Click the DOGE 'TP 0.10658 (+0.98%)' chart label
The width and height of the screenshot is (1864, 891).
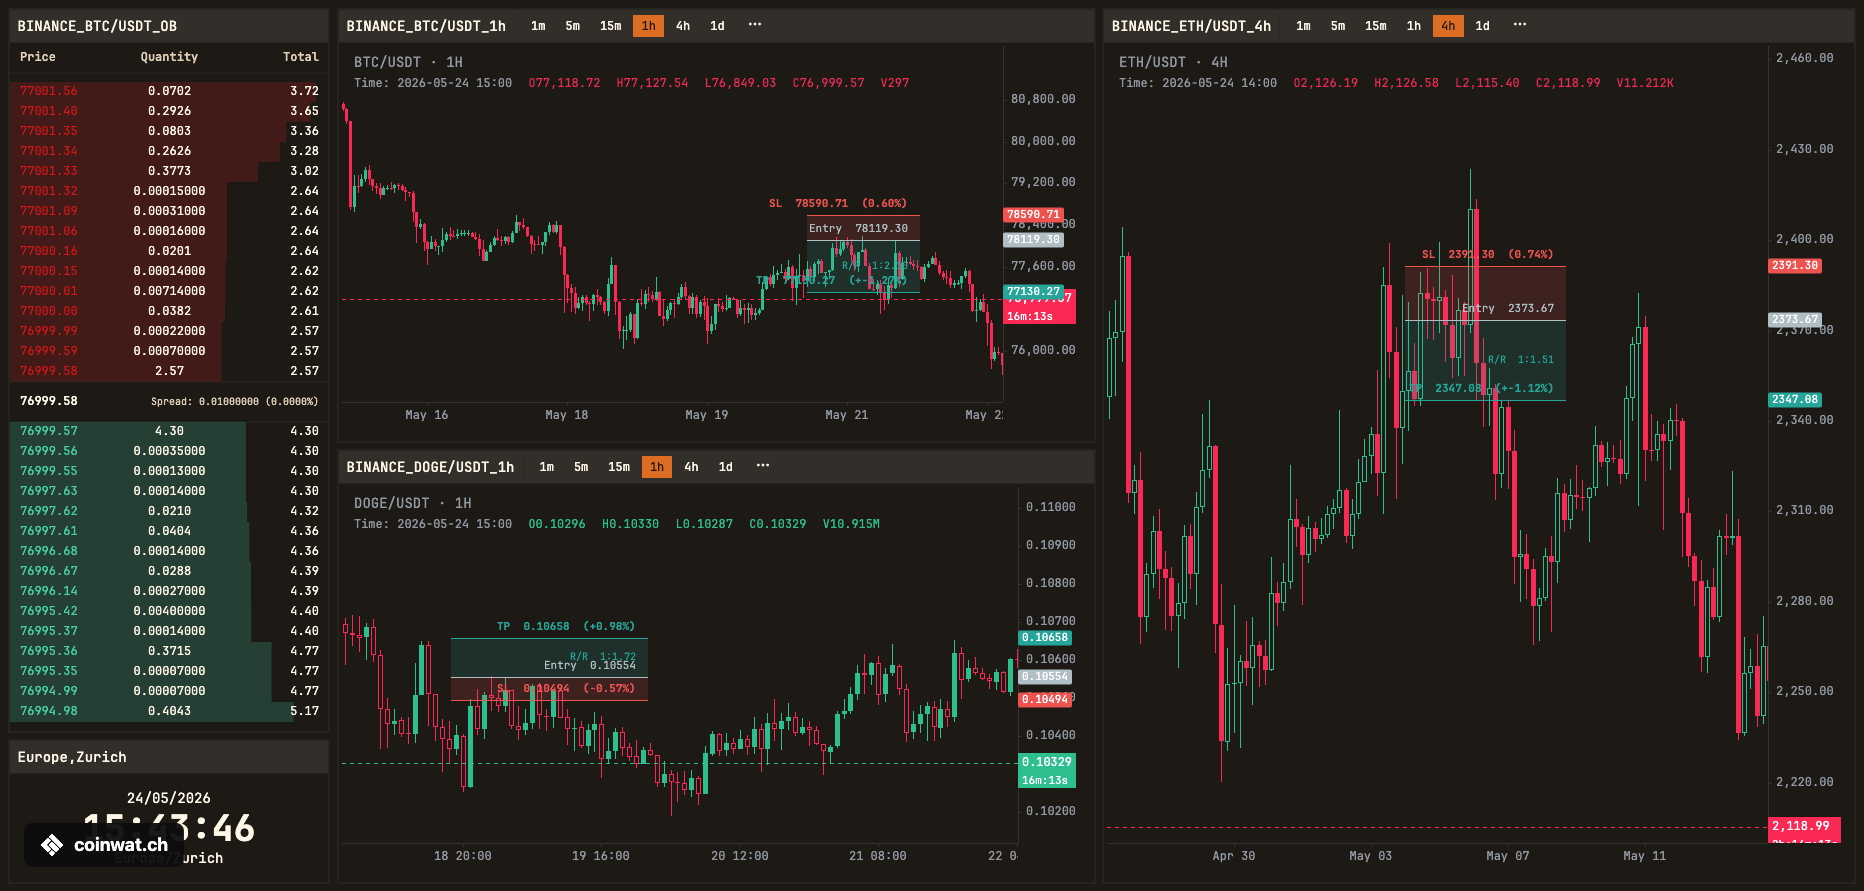[566, 627]
